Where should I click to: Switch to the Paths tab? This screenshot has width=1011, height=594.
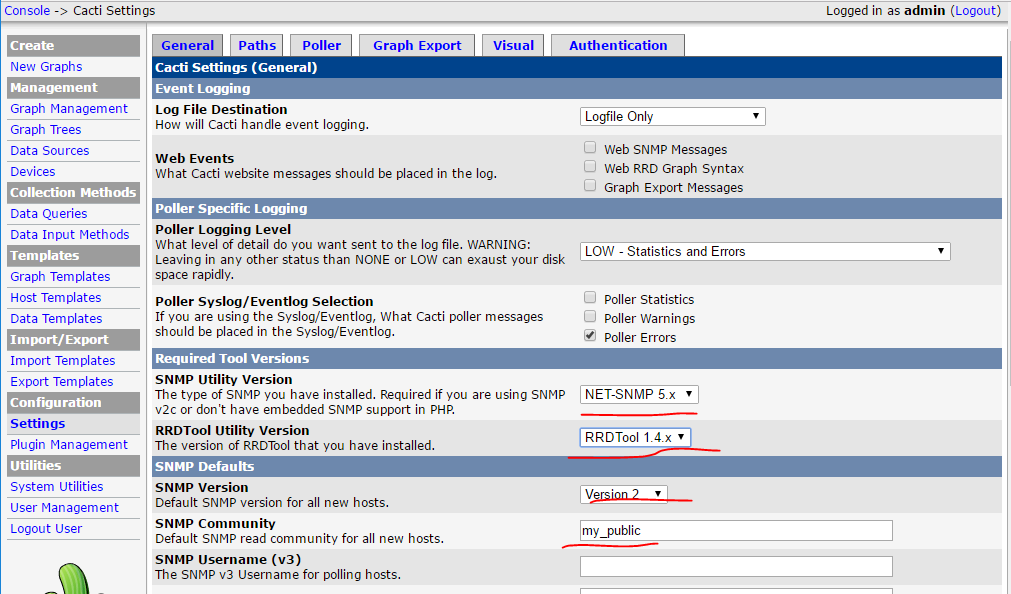click(x=257, y=45)
